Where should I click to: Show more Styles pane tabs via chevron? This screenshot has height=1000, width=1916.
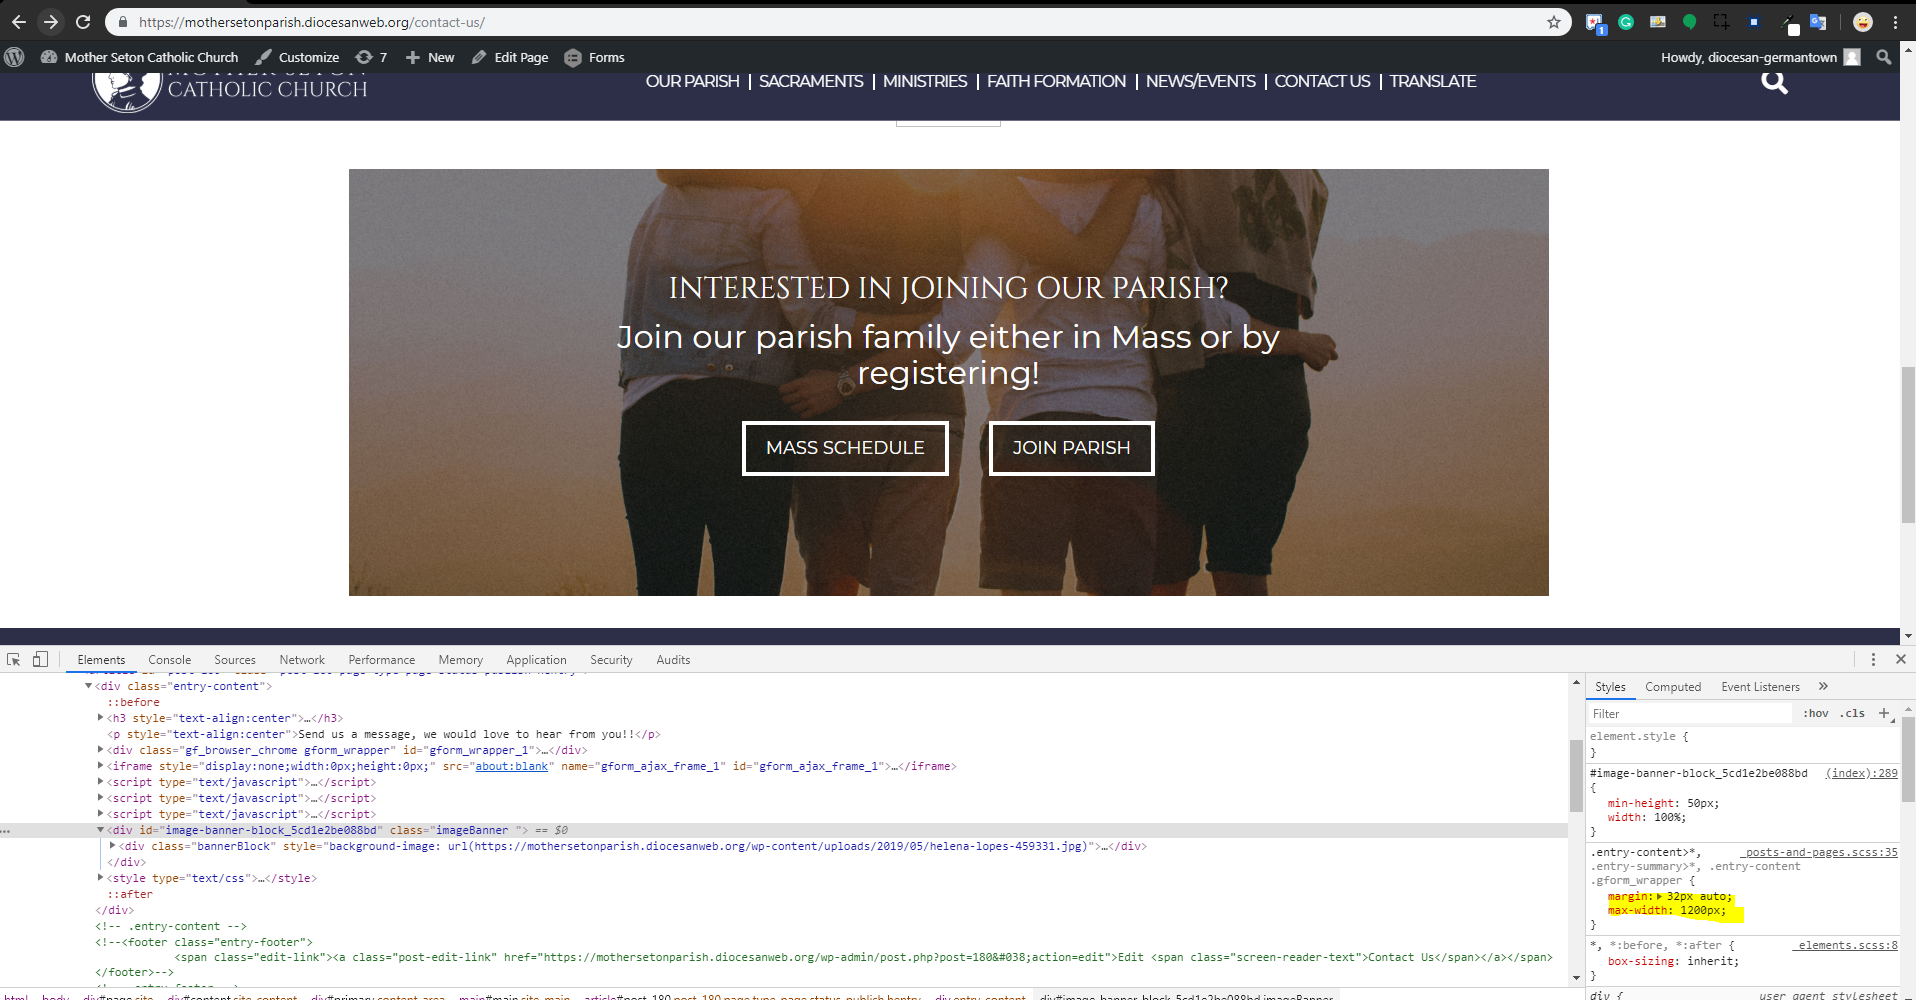click(1823, 686)
